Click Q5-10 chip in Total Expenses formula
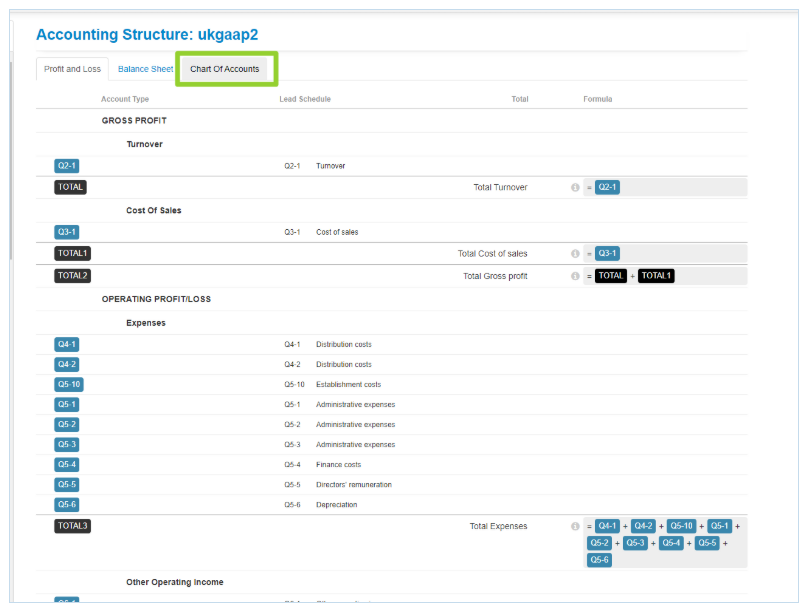The width and height of the screenshot is (800, 605). [683, 526]
